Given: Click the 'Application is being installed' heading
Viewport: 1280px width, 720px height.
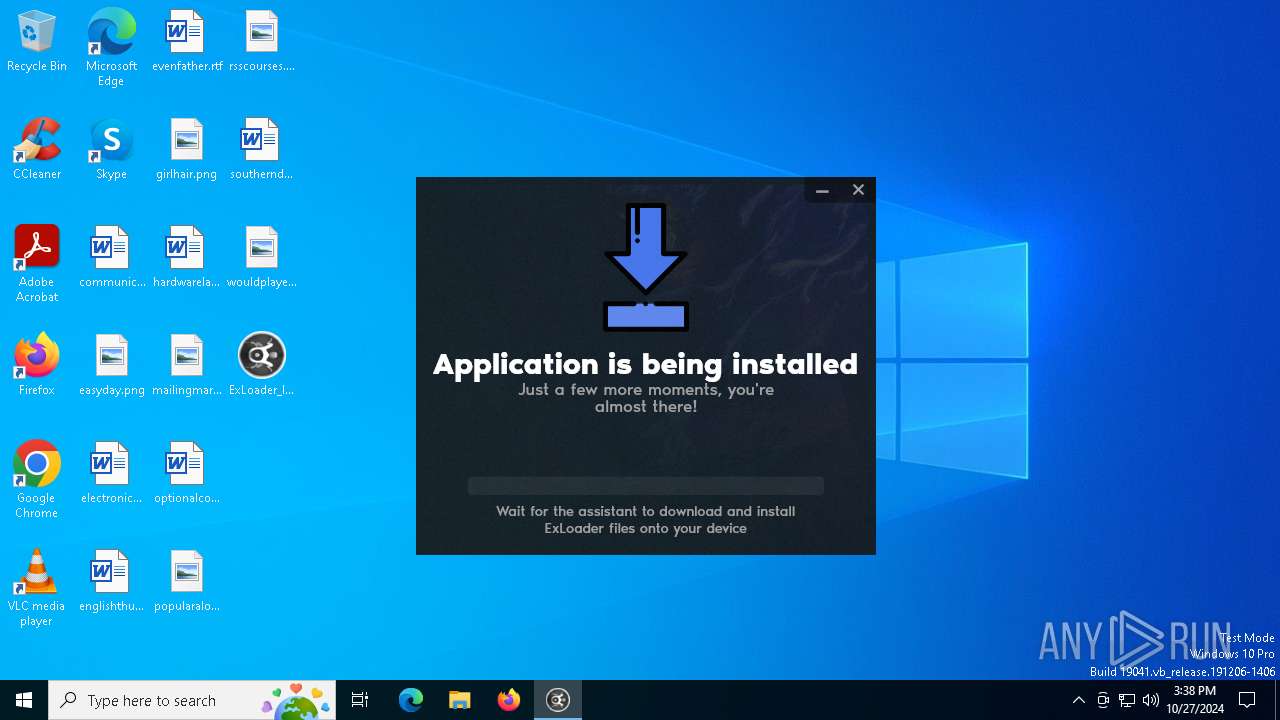Looking at the screenshot, I should [x=645, y=363].
